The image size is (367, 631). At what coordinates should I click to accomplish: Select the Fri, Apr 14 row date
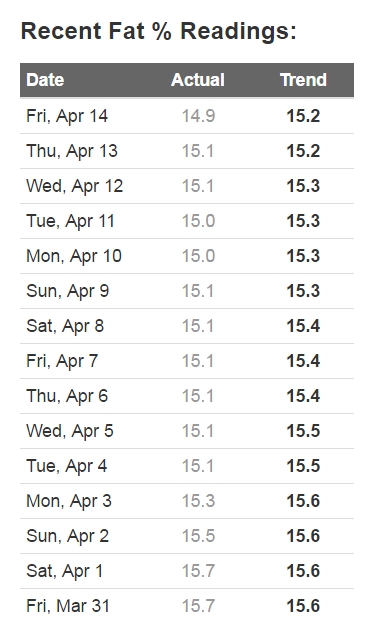tap(67, 116)
